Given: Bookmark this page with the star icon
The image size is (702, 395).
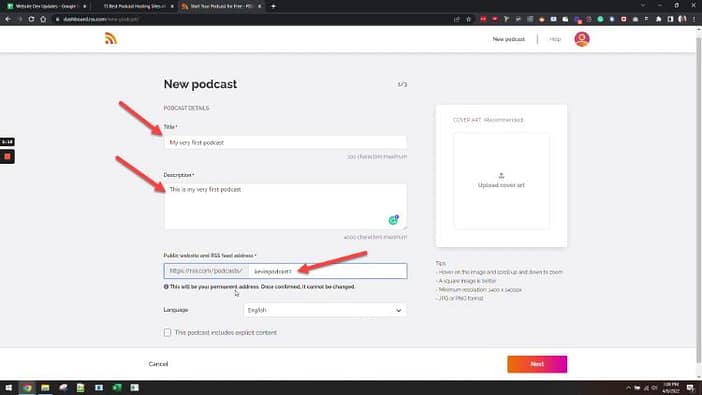Looking at the screenshot, I should point(469,19).
